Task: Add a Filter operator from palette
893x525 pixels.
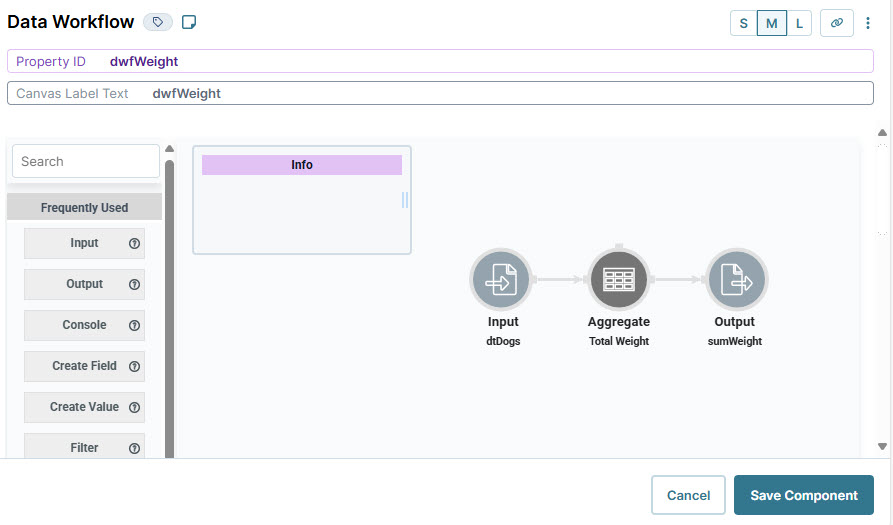Action: point(84,446)
